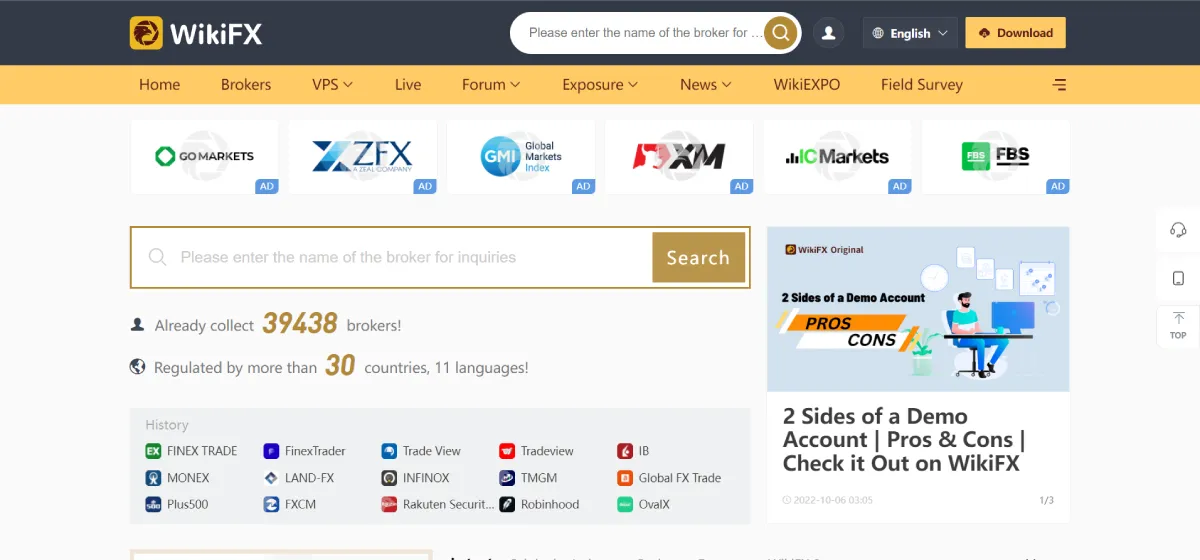Open the IC Markets ad banner
The width and height of the screenshot is (1200, 560).
837,157
